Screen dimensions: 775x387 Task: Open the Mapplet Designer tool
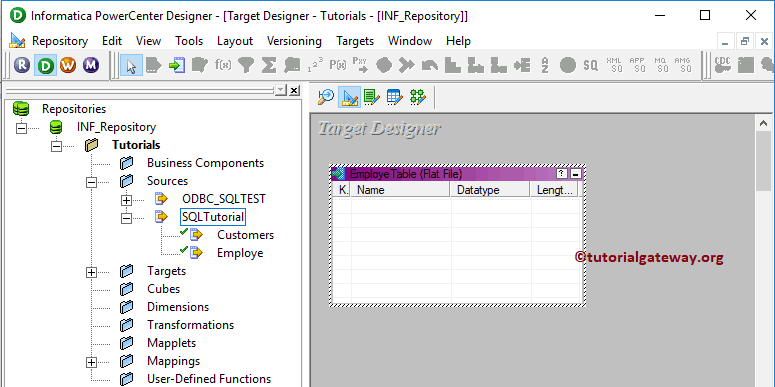coord(394,97)
